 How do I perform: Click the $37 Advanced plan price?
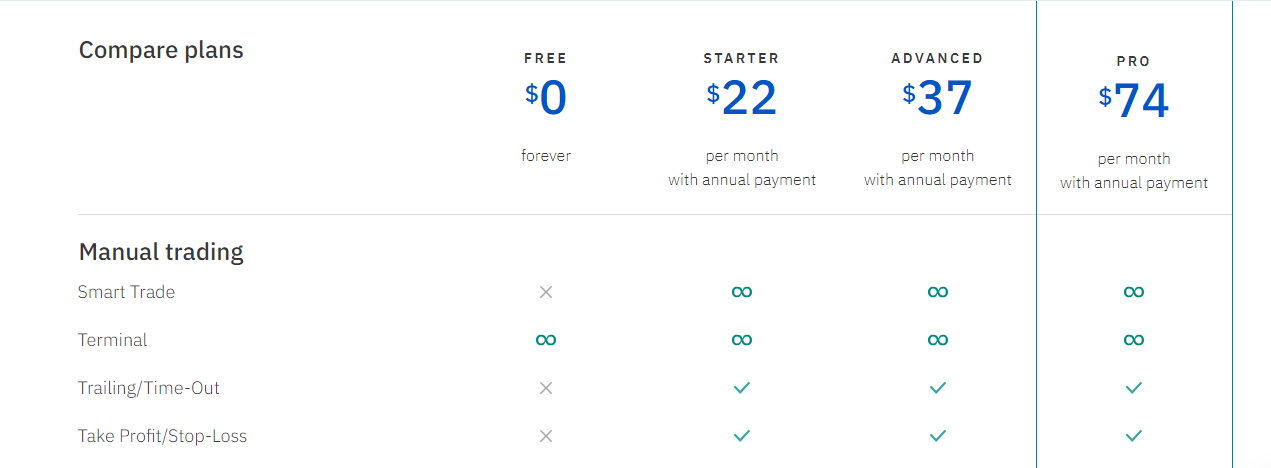click(938, 97)
